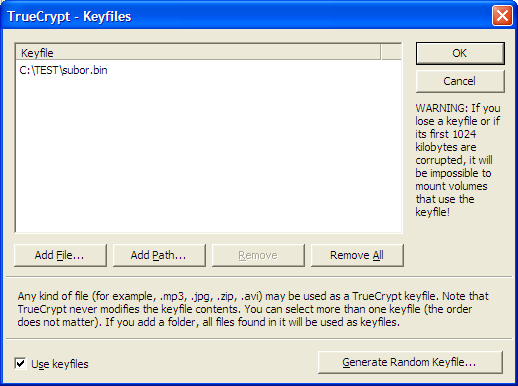This screenshot has height=386, width=518.
Task: Click empty space in the keyfile list
Action: pos(208,153)
